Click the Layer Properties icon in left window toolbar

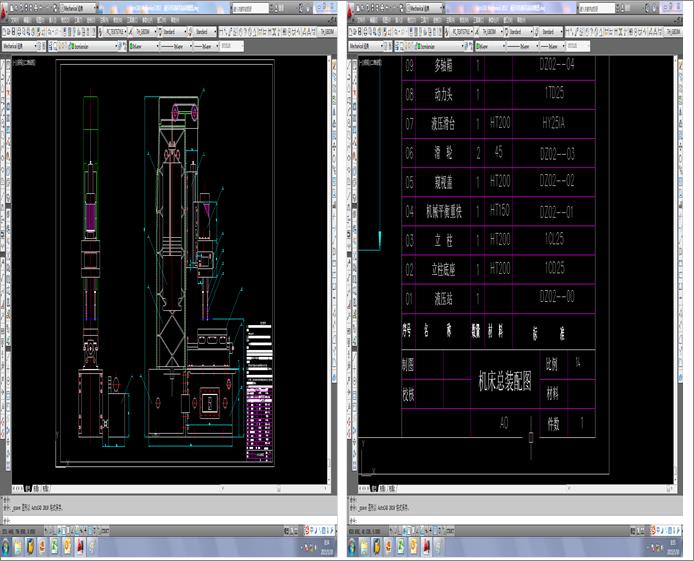(50, 46)
